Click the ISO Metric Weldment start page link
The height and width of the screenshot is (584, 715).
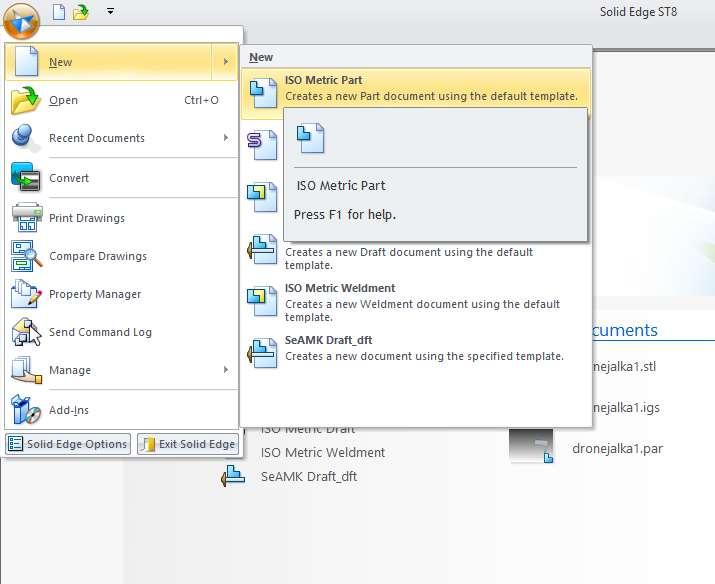(323, 452)
